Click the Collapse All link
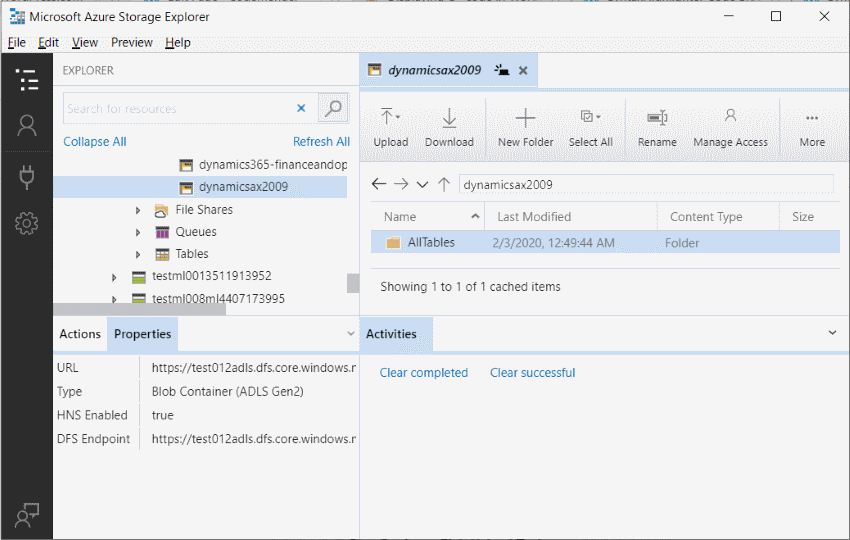The width and height of the screenshot is (850, 540). click(x=95, y=142)
